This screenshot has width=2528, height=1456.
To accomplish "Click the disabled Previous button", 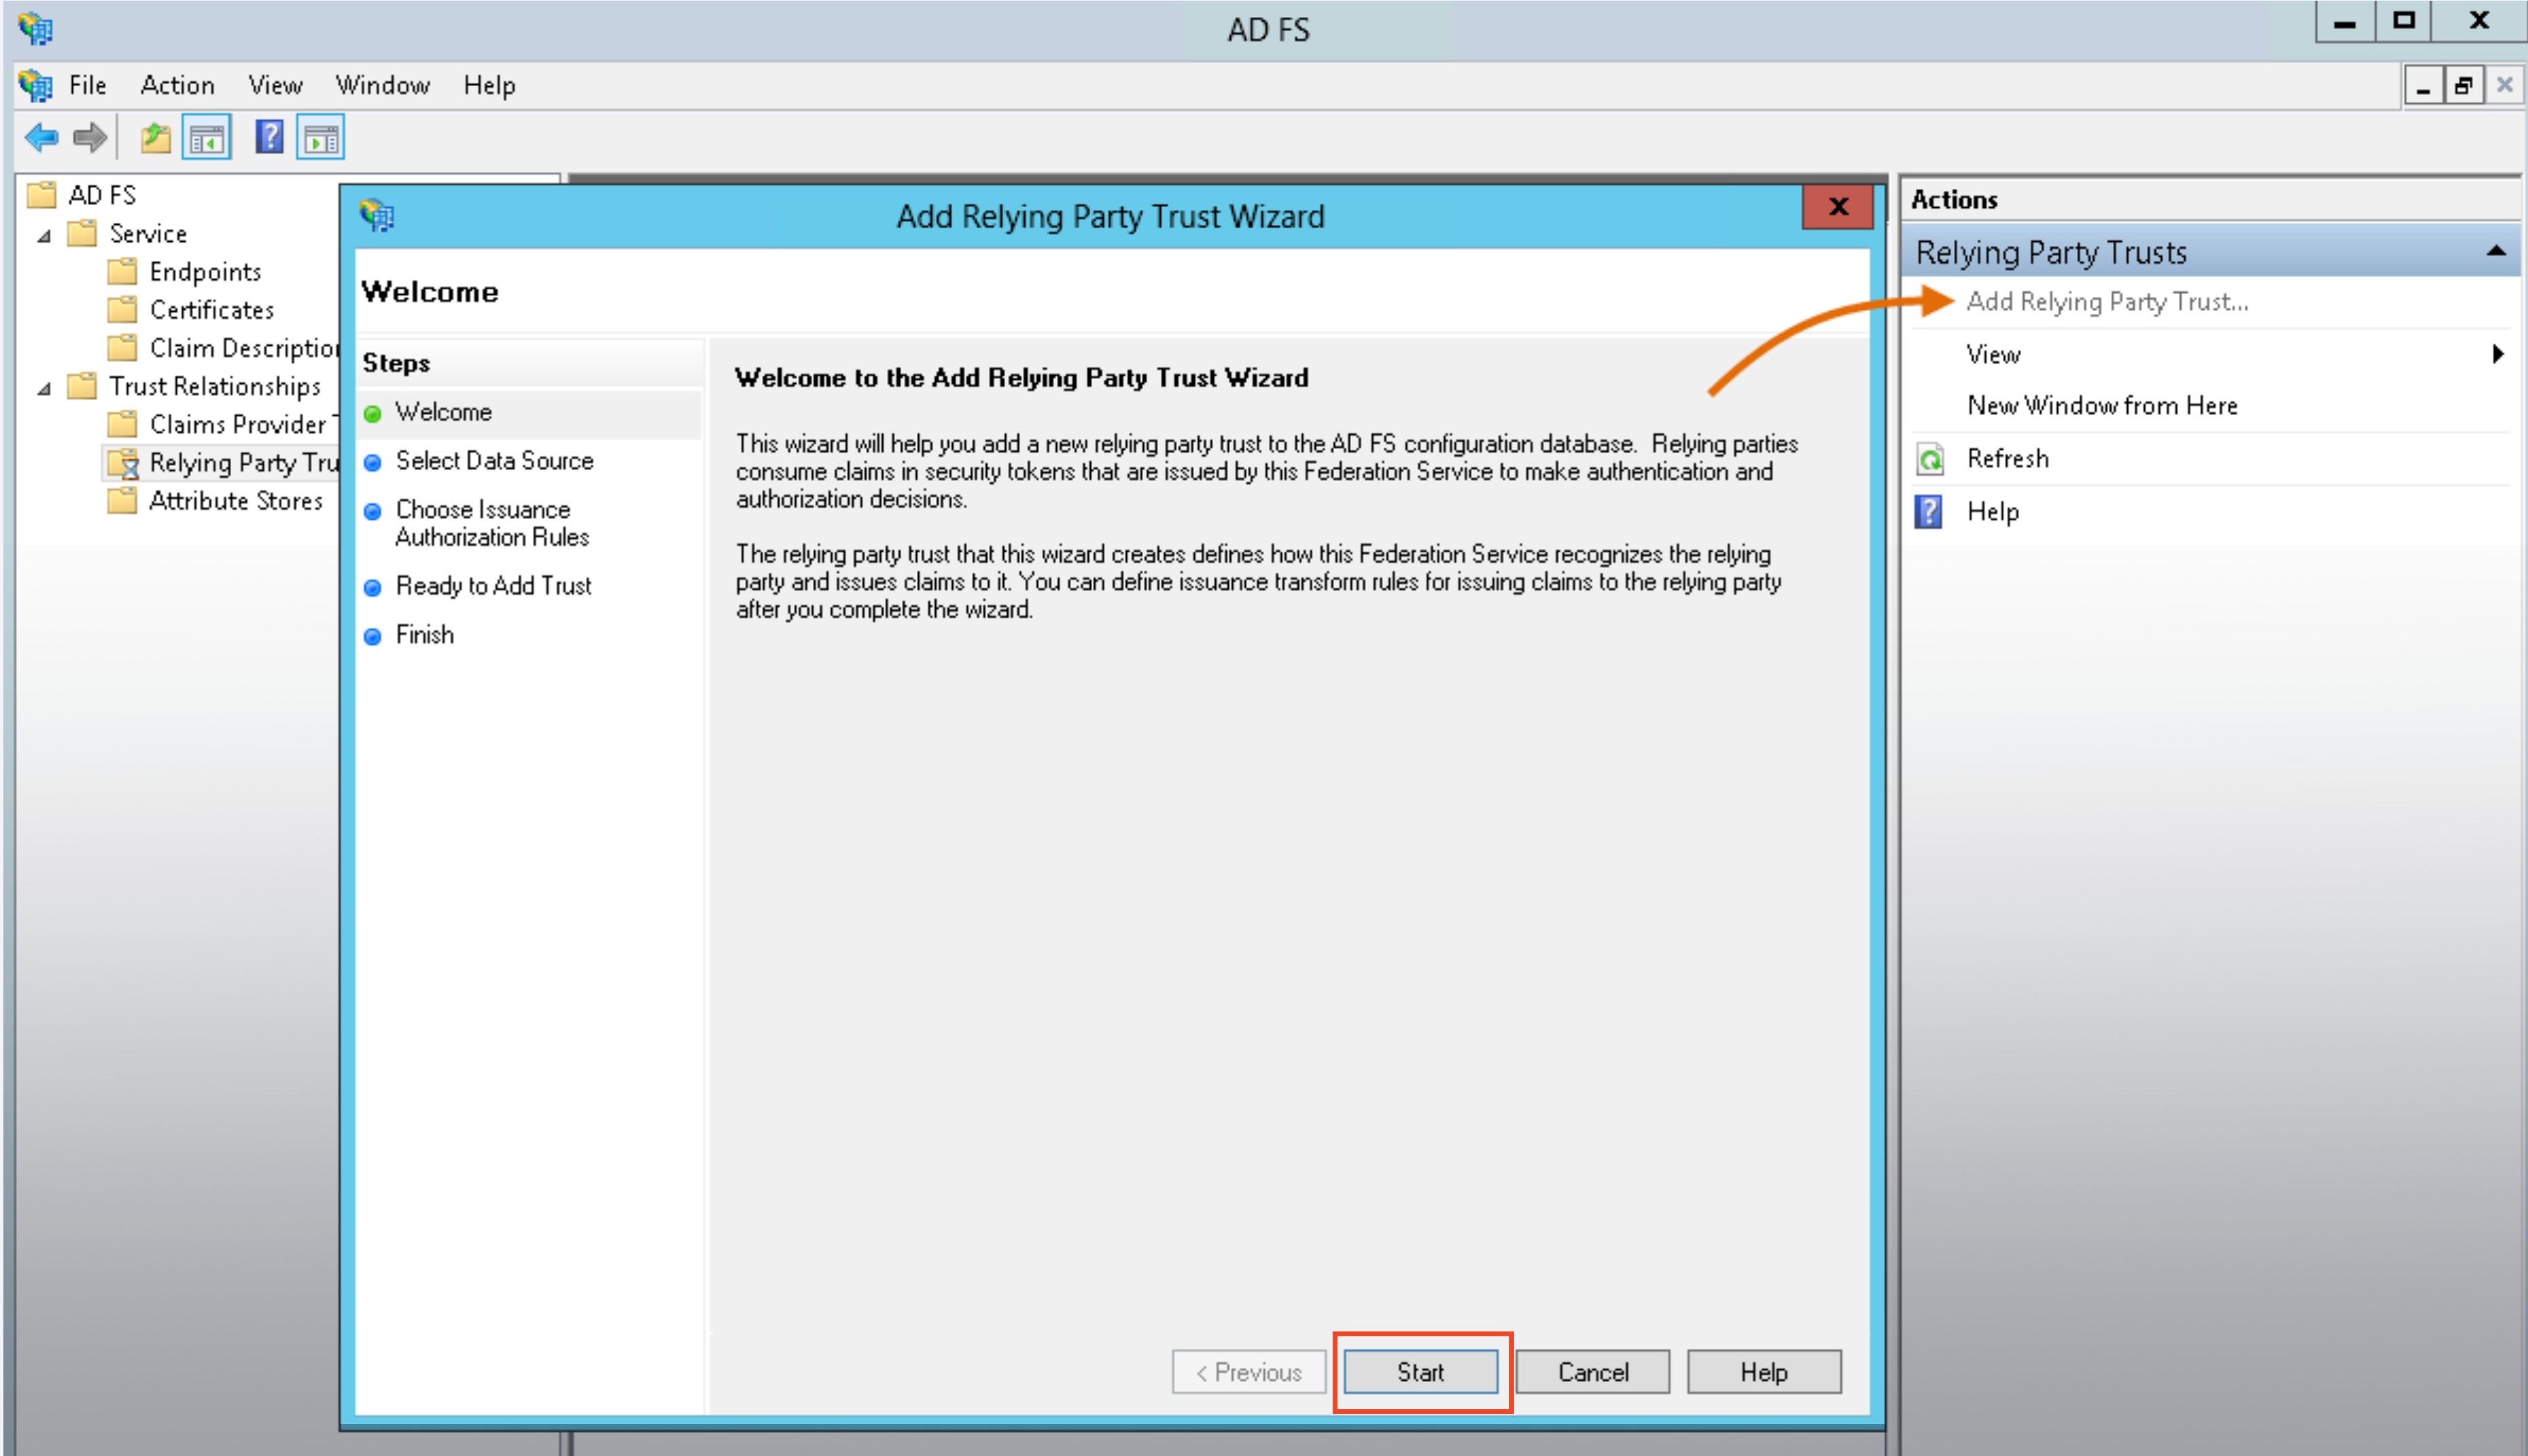I will click(x=1249, y=1372).
